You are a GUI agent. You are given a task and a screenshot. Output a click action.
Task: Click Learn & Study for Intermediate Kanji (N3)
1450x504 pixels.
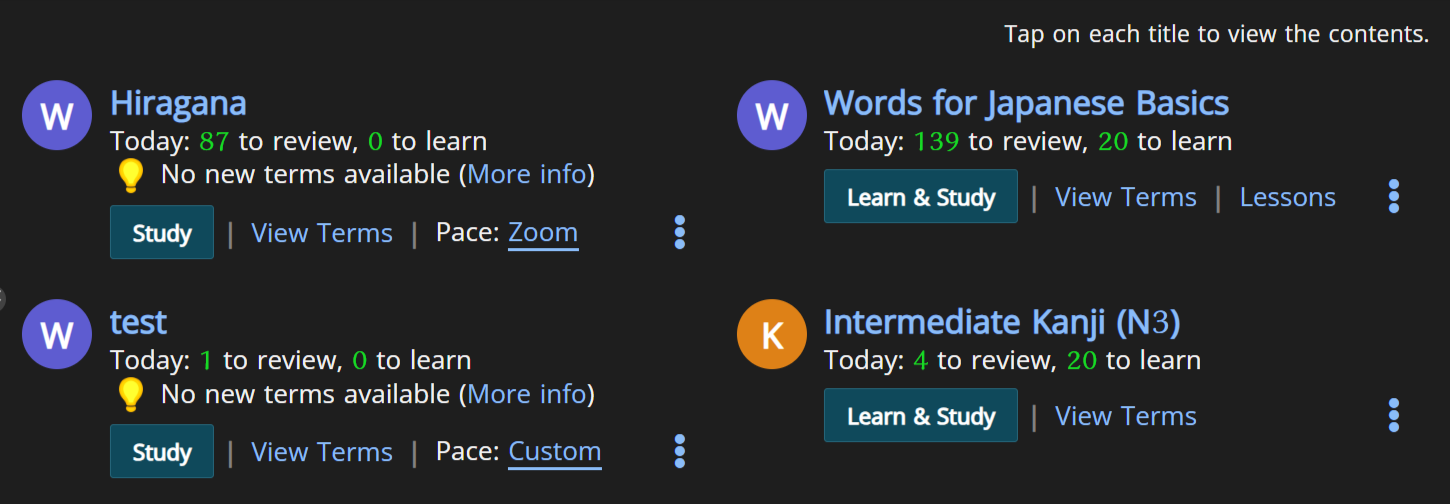click(921, 415)
